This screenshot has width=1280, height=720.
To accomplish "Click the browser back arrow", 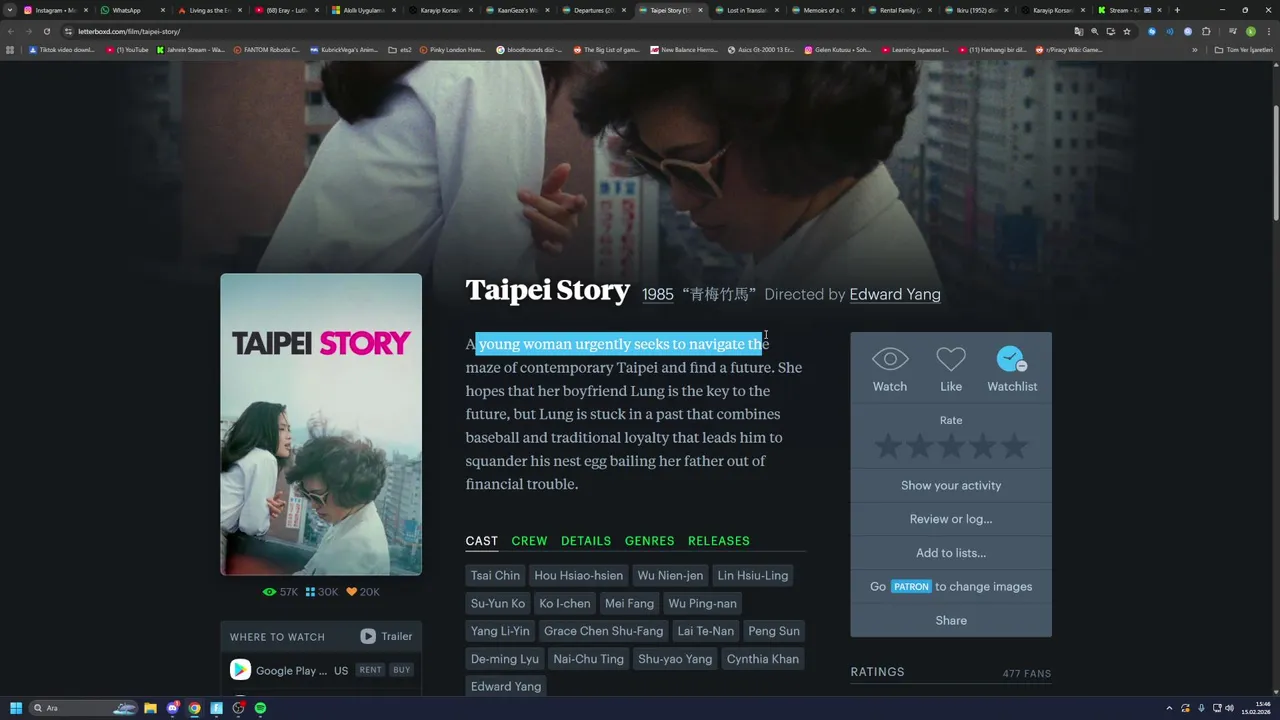I will click(x=11, y=31).
